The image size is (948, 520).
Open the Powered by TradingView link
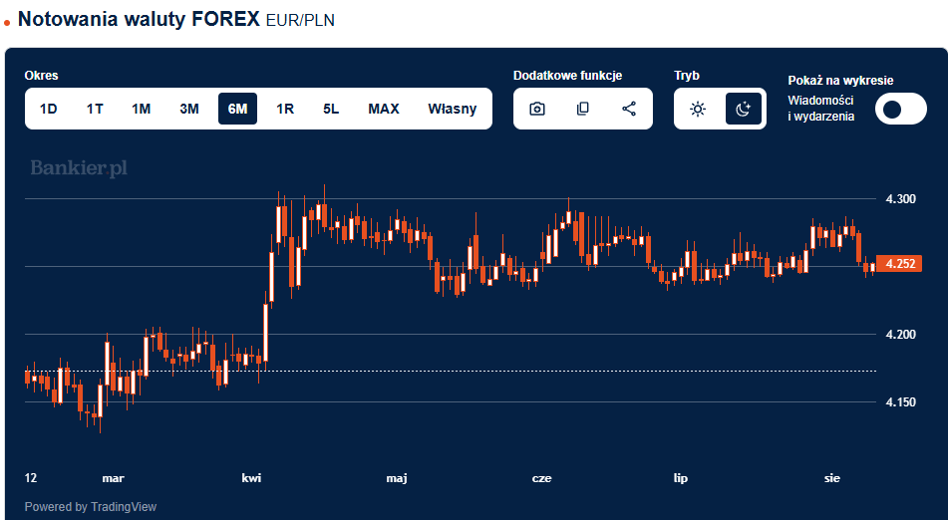click(x=91, y=507)
